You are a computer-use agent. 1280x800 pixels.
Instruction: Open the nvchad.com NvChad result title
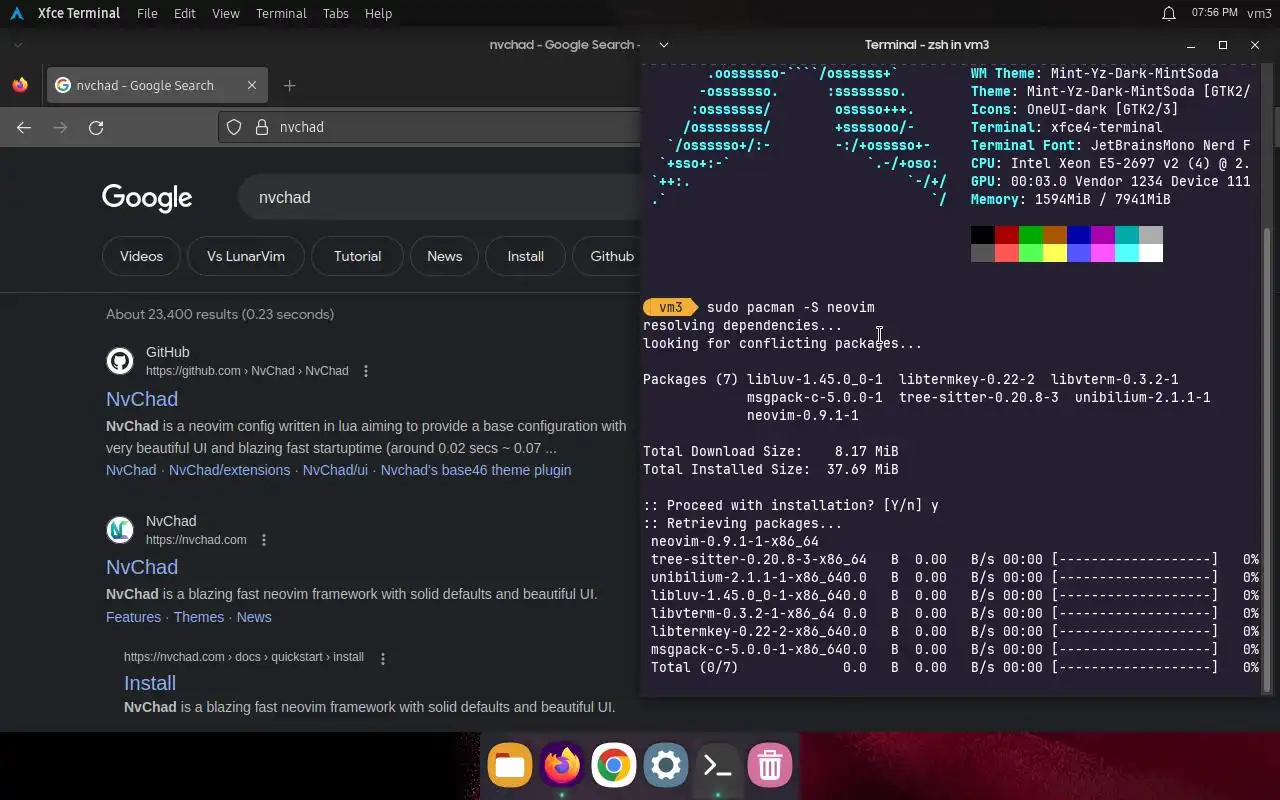click(x=142, y=567)
